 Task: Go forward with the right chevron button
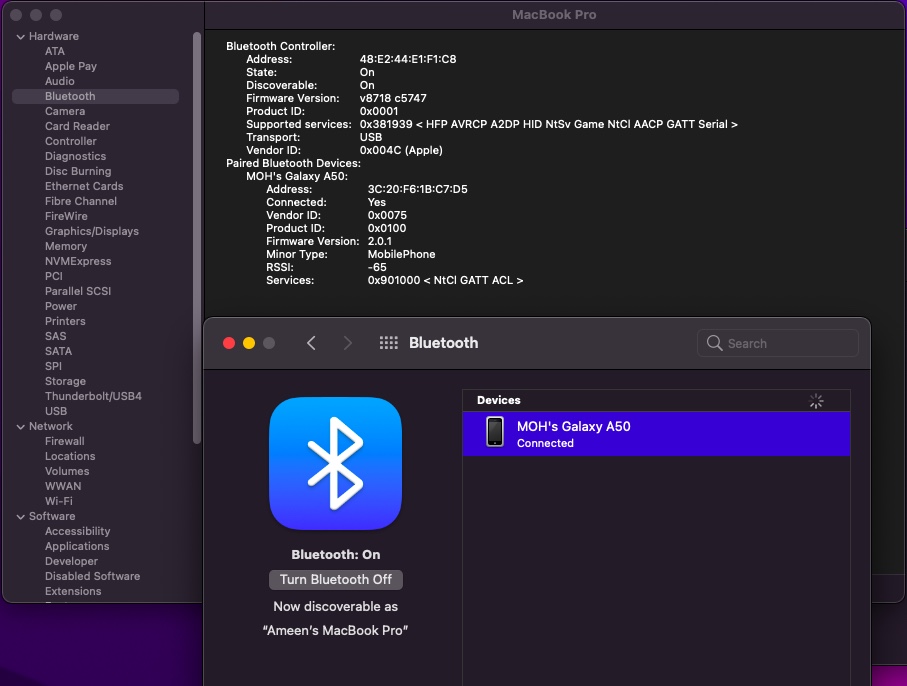tap(347, 343)
